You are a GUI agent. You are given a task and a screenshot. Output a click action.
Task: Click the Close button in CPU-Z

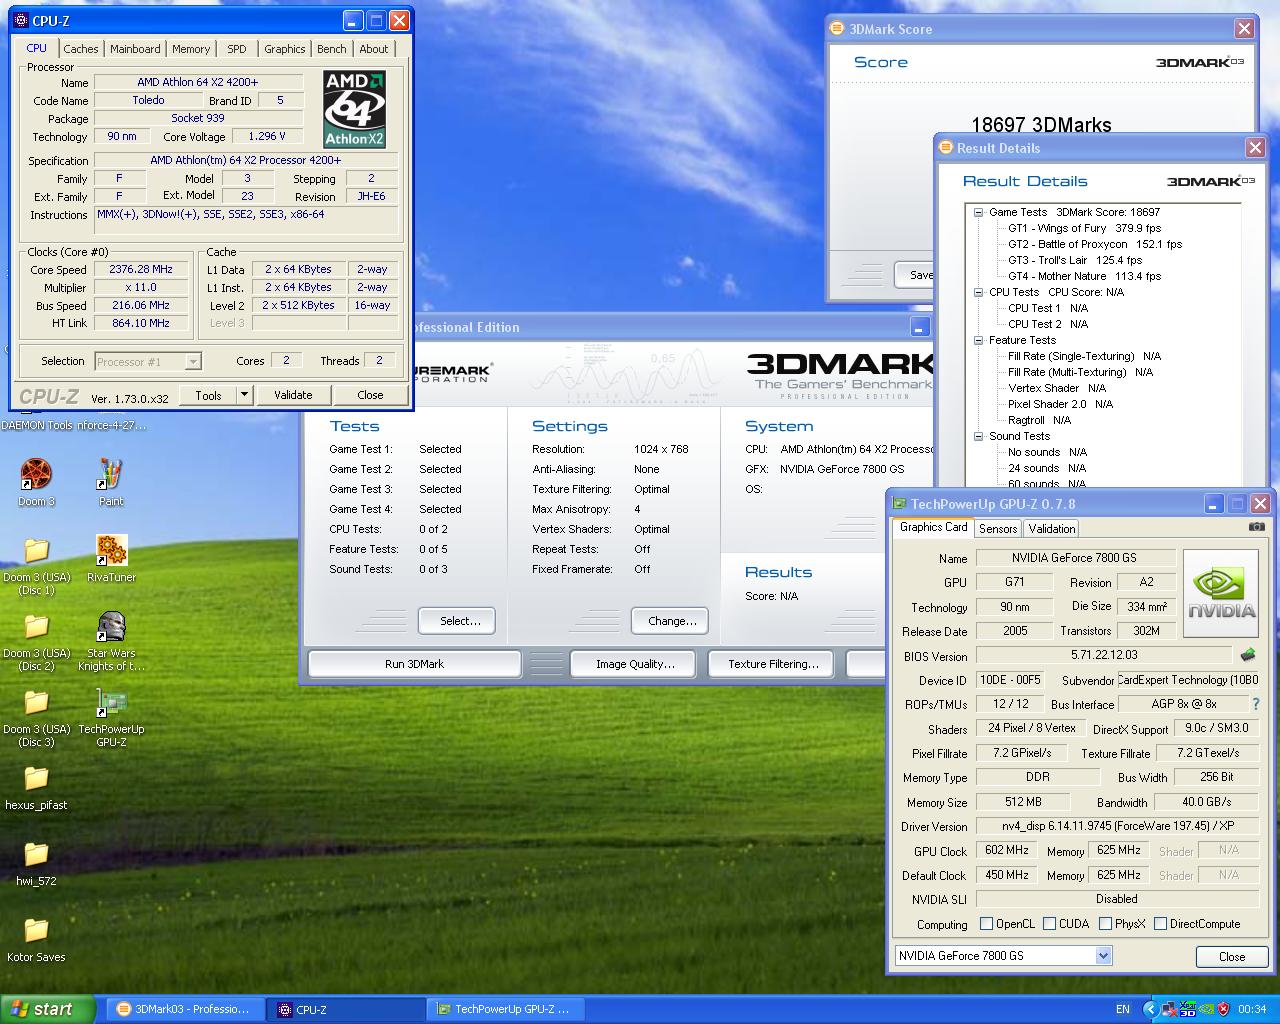click(370, 395)
